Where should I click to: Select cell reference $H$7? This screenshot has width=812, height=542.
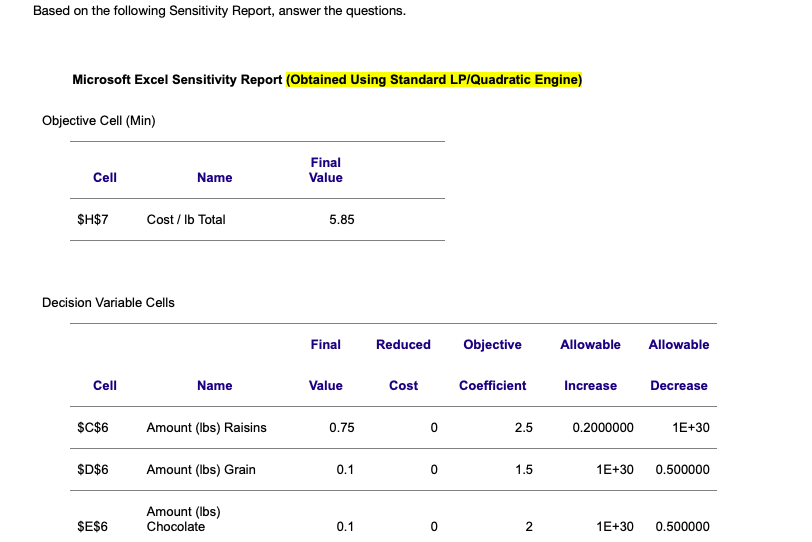[x=93, y=219]
